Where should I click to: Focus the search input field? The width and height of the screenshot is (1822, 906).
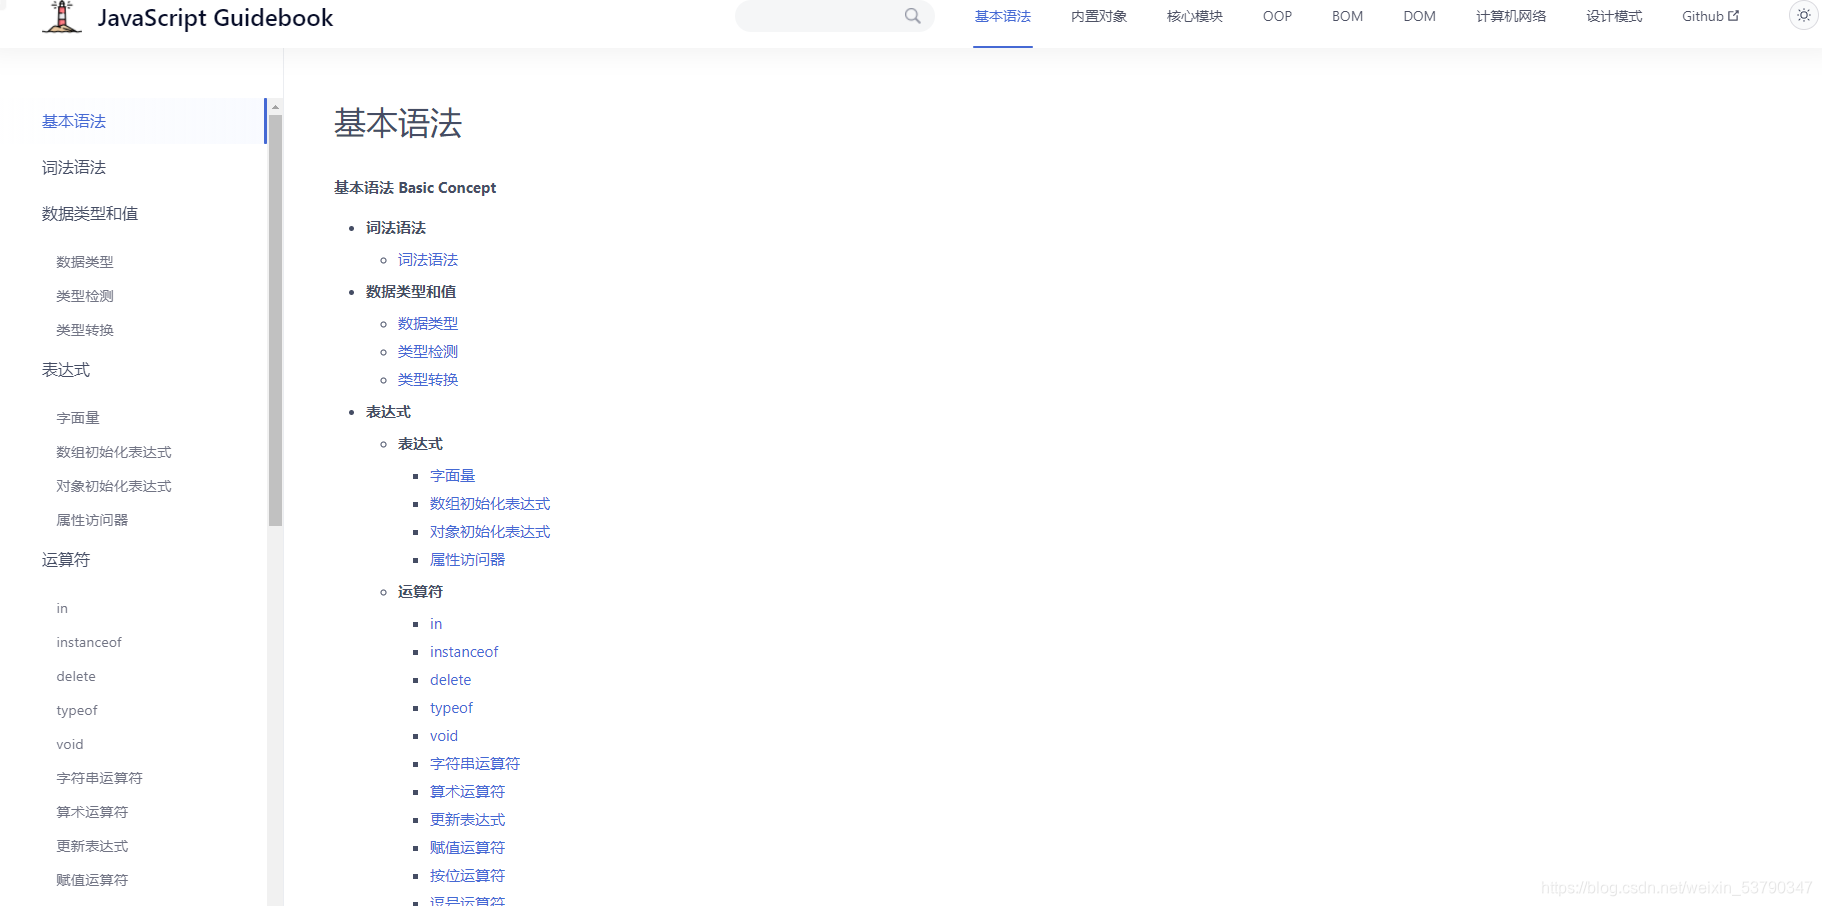pyautogui.click(x=834, y=16)
